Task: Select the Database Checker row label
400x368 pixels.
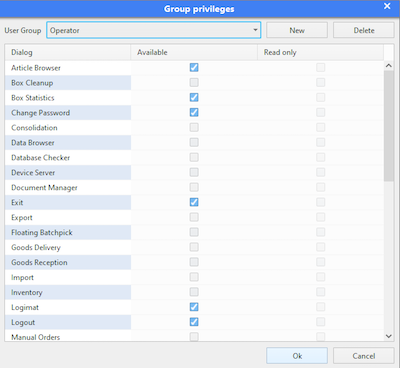Action: point(40,158)
